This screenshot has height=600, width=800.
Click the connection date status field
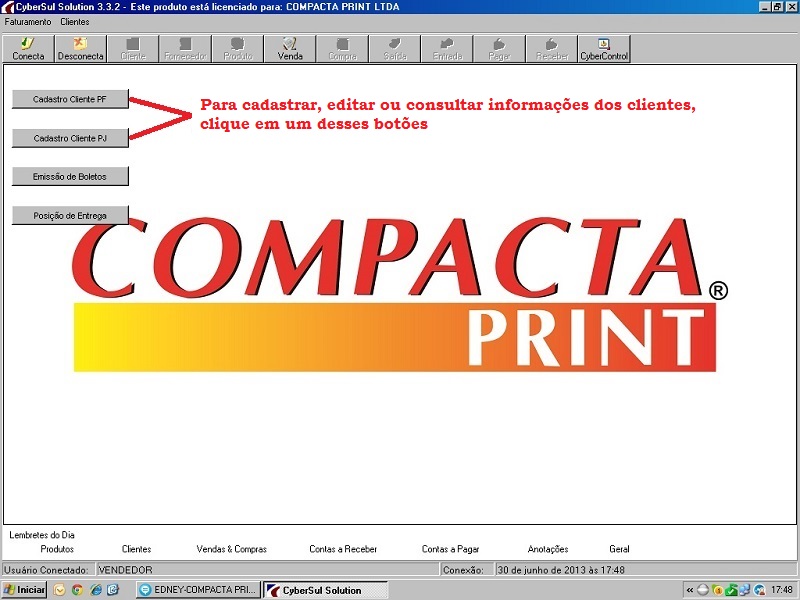click(646, 569)
